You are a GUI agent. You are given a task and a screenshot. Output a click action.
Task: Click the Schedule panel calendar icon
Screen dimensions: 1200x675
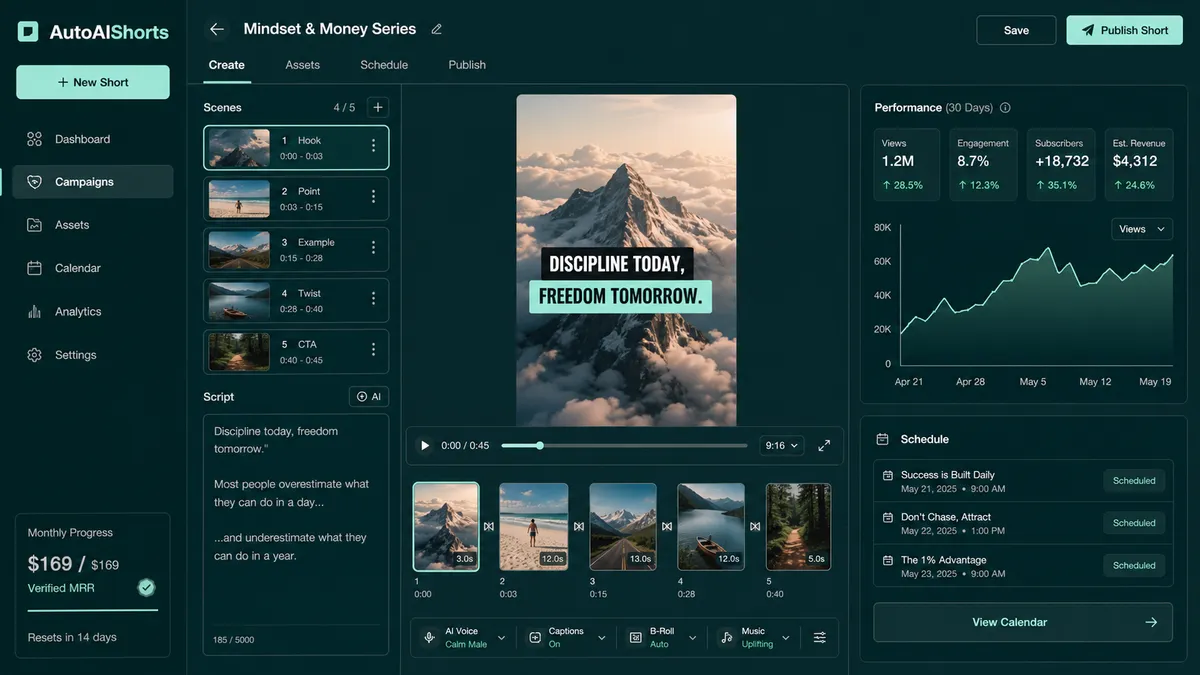click(882, 439)
